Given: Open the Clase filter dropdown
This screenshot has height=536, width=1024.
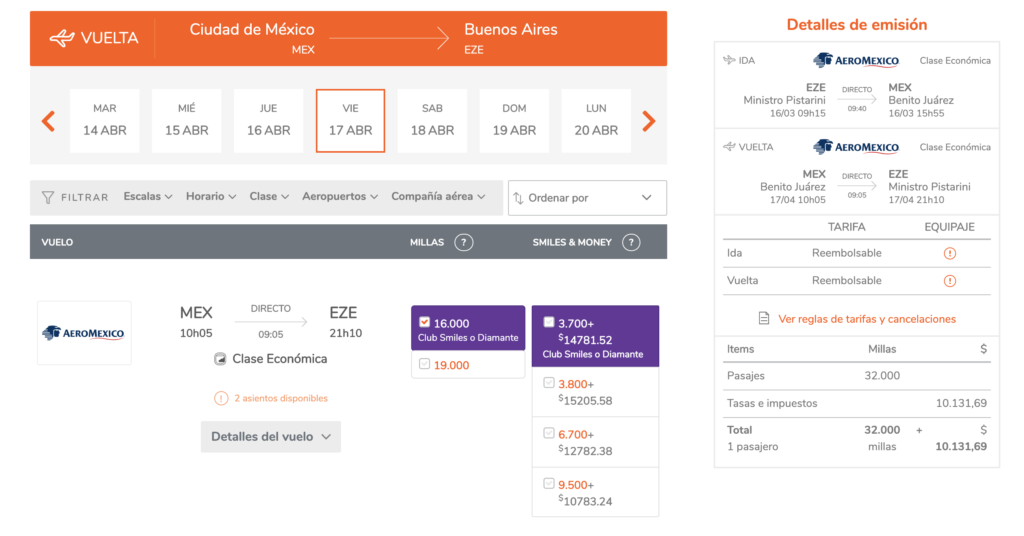Looking at the screenshot, I should click(269, 197).
